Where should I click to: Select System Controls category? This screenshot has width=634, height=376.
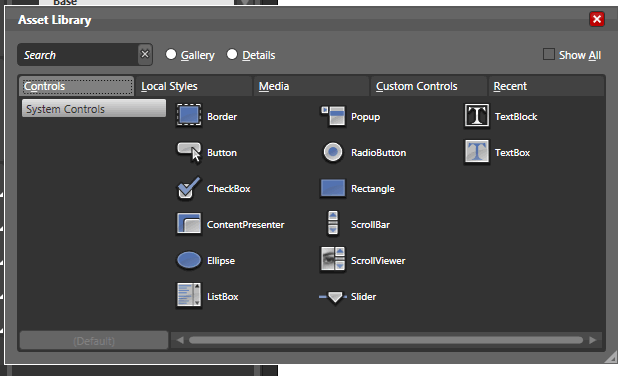coord(94,108)
